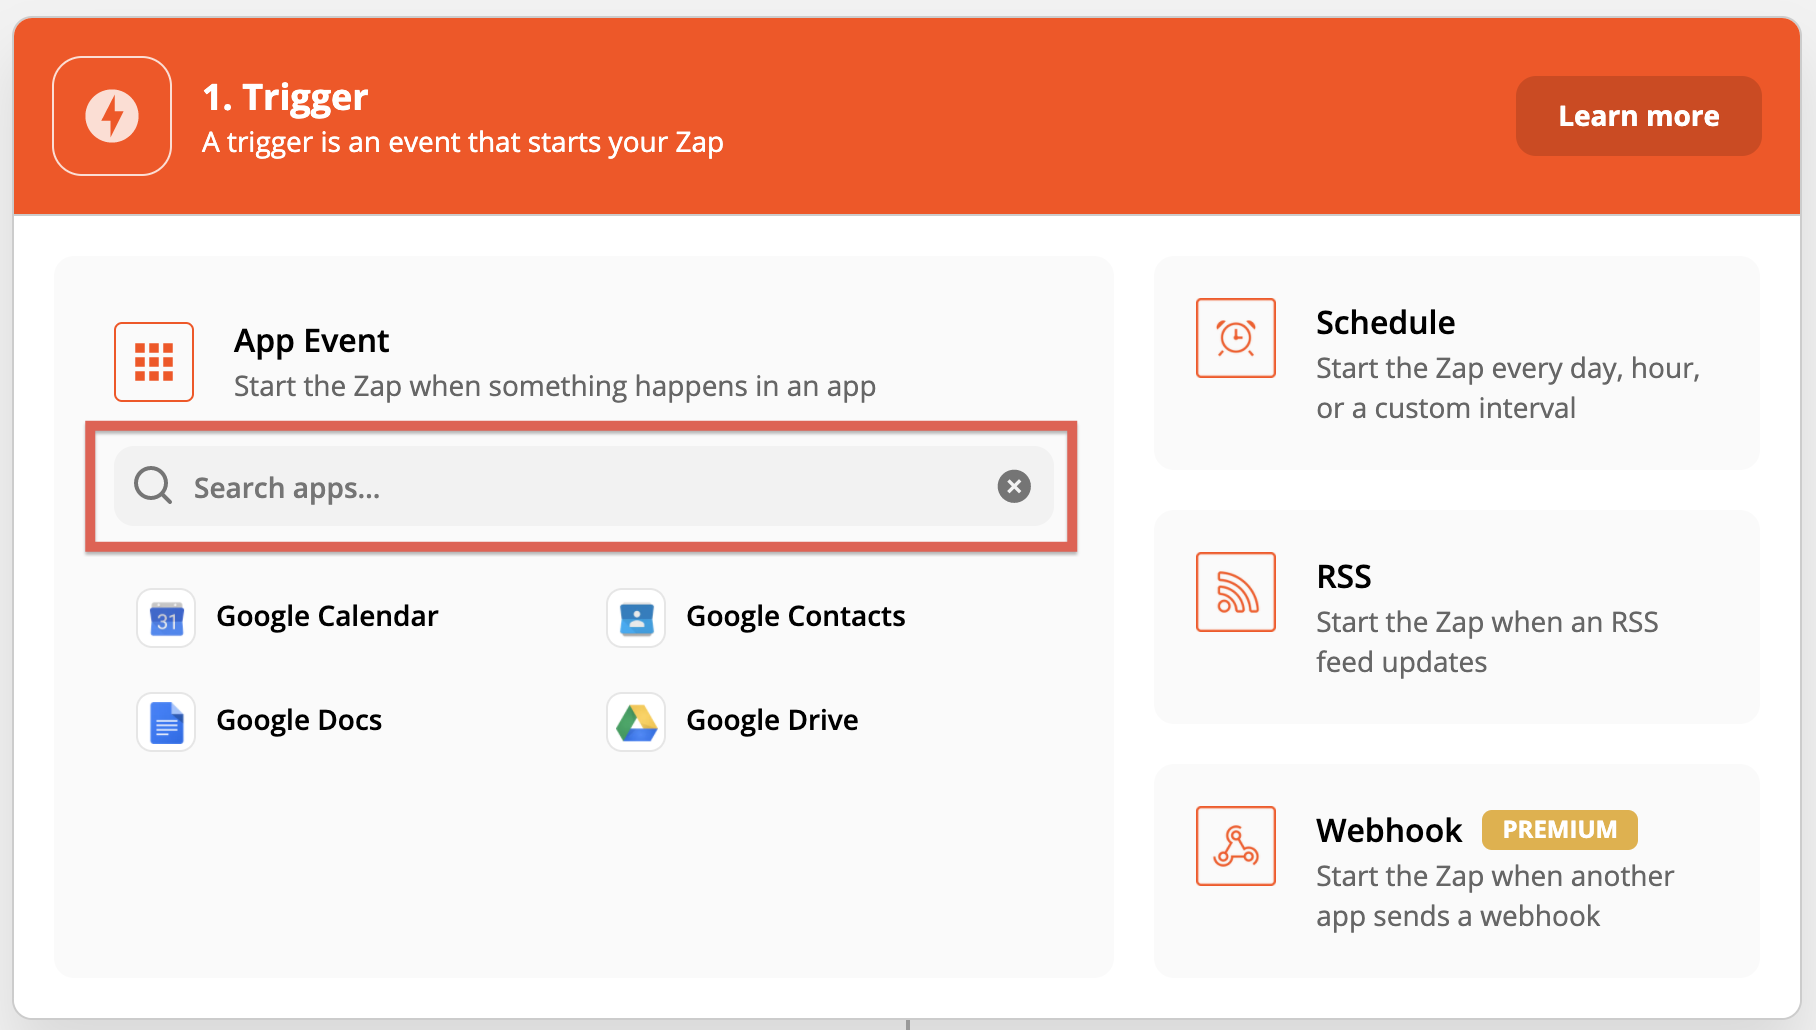Click the Google Contacts app icon
This screenshot has width=1816, height=1030.
pos(635,618)
